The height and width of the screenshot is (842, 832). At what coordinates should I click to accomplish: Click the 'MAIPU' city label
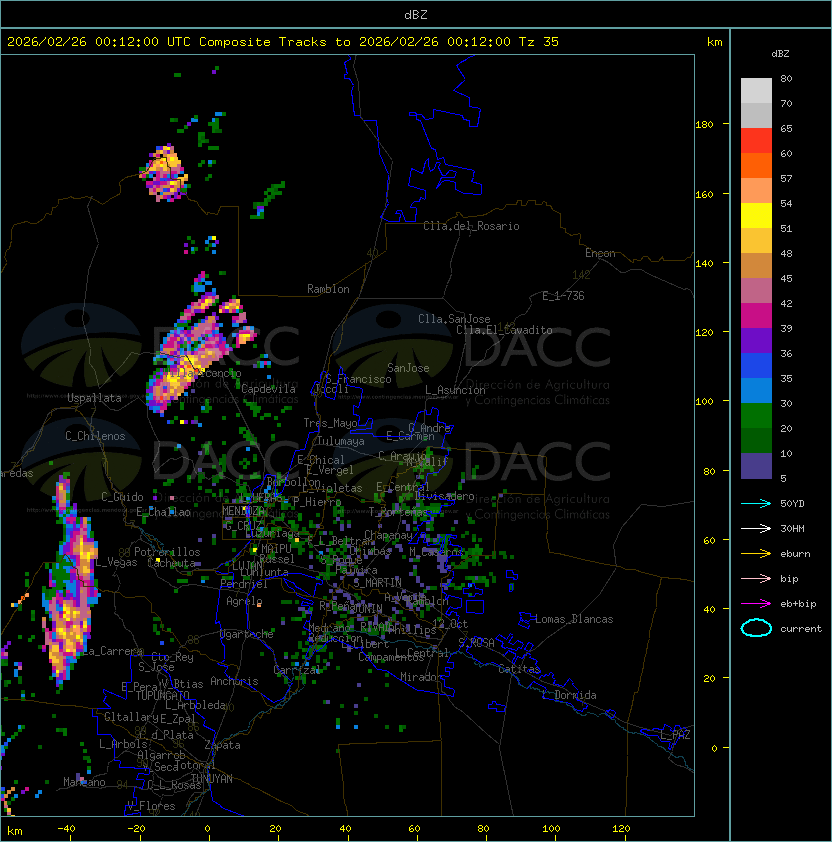(276, 549)
